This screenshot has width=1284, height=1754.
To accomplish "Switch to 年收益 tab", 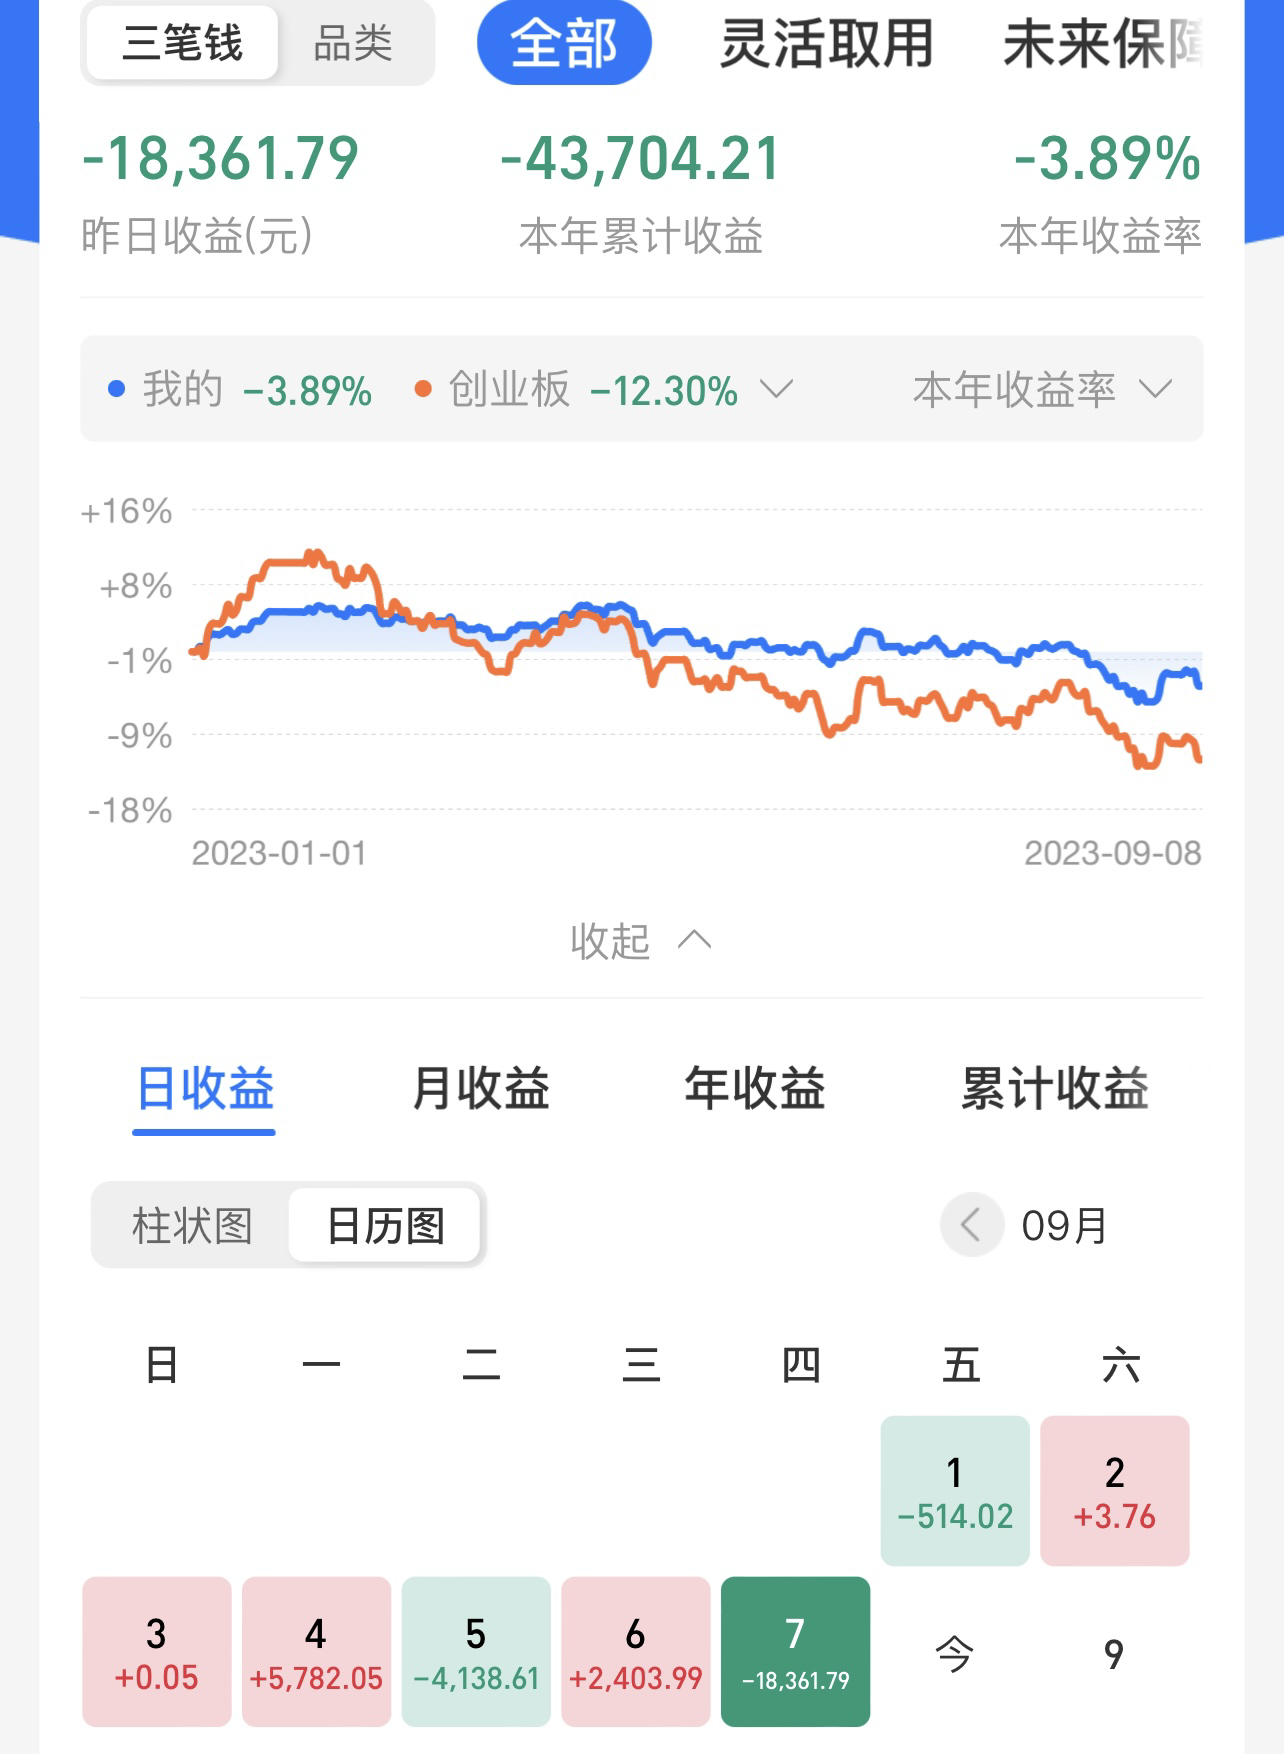I will point(755,1089).
